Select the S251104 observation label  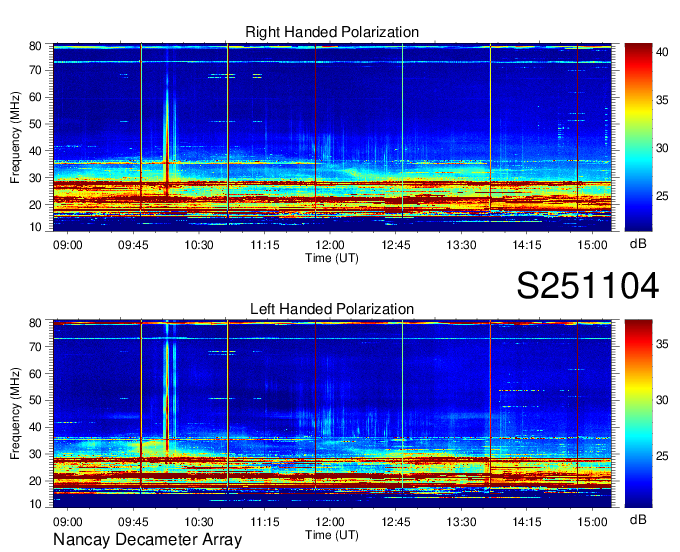pos(587,286)
